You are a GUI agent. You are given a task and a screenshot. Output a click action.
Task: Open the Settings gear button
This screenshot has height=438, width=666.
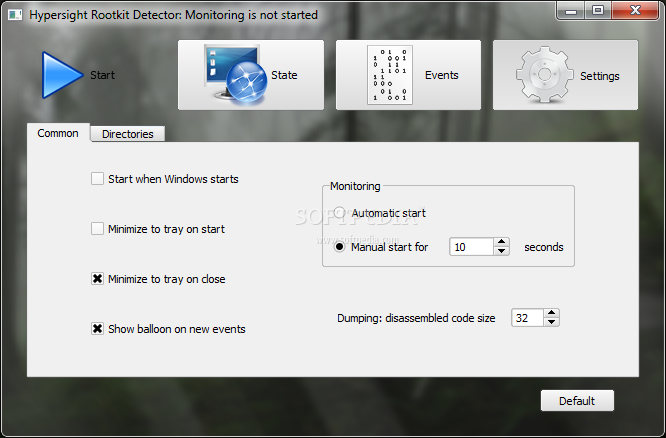coord(565,75)
